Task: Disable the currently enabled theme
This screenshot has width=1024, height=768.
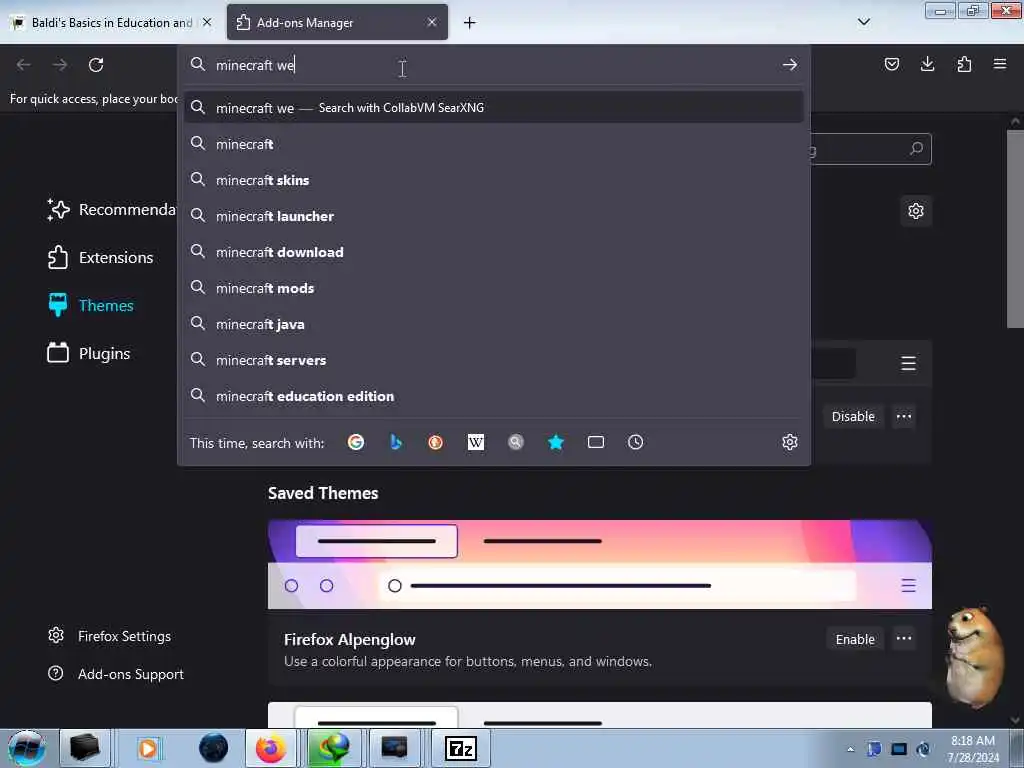Action: click(853, 416)
